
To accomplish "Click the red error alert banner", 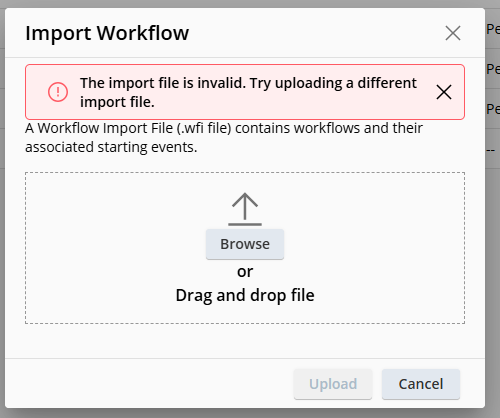I will [x=245, y=92].
